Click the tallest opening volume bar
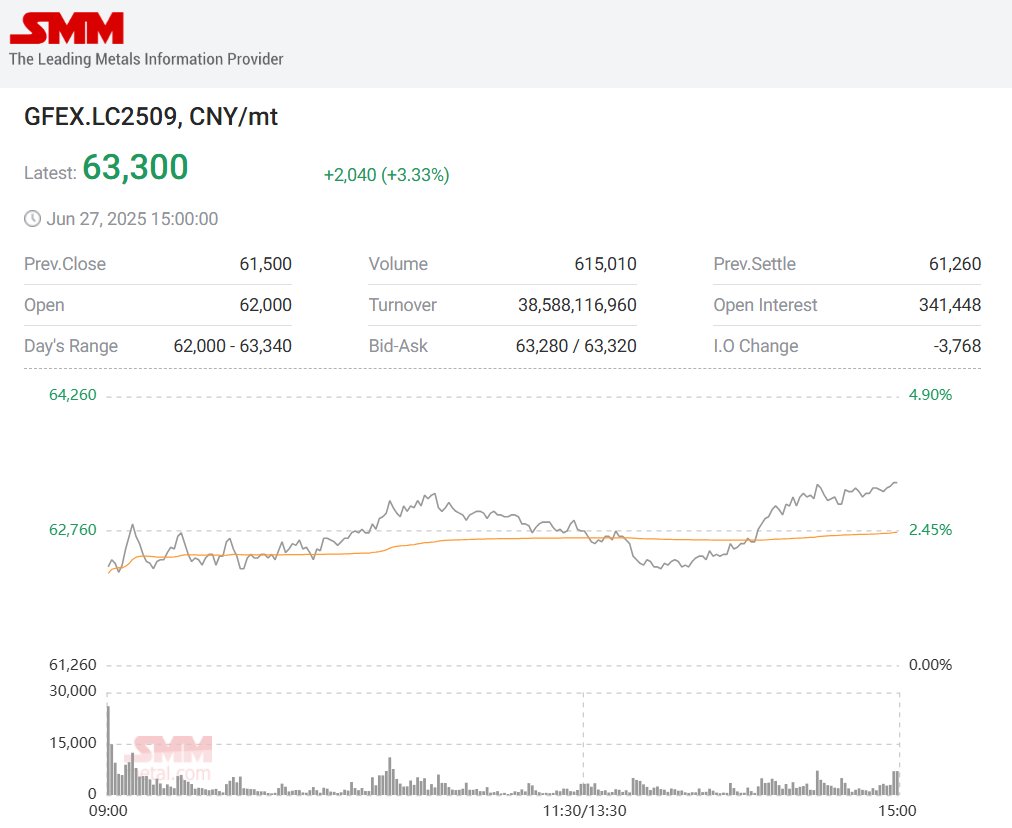Screen dimensions: 1012x828 108,751
